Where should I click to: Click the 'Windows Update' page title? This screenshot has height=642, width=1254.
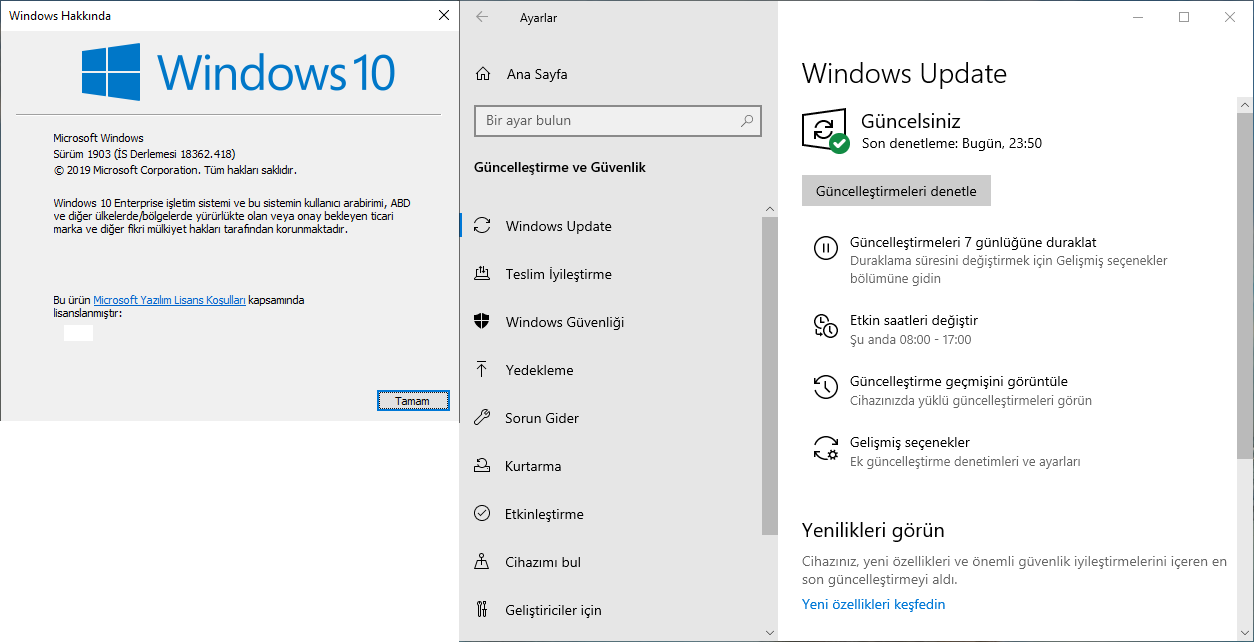904,73
